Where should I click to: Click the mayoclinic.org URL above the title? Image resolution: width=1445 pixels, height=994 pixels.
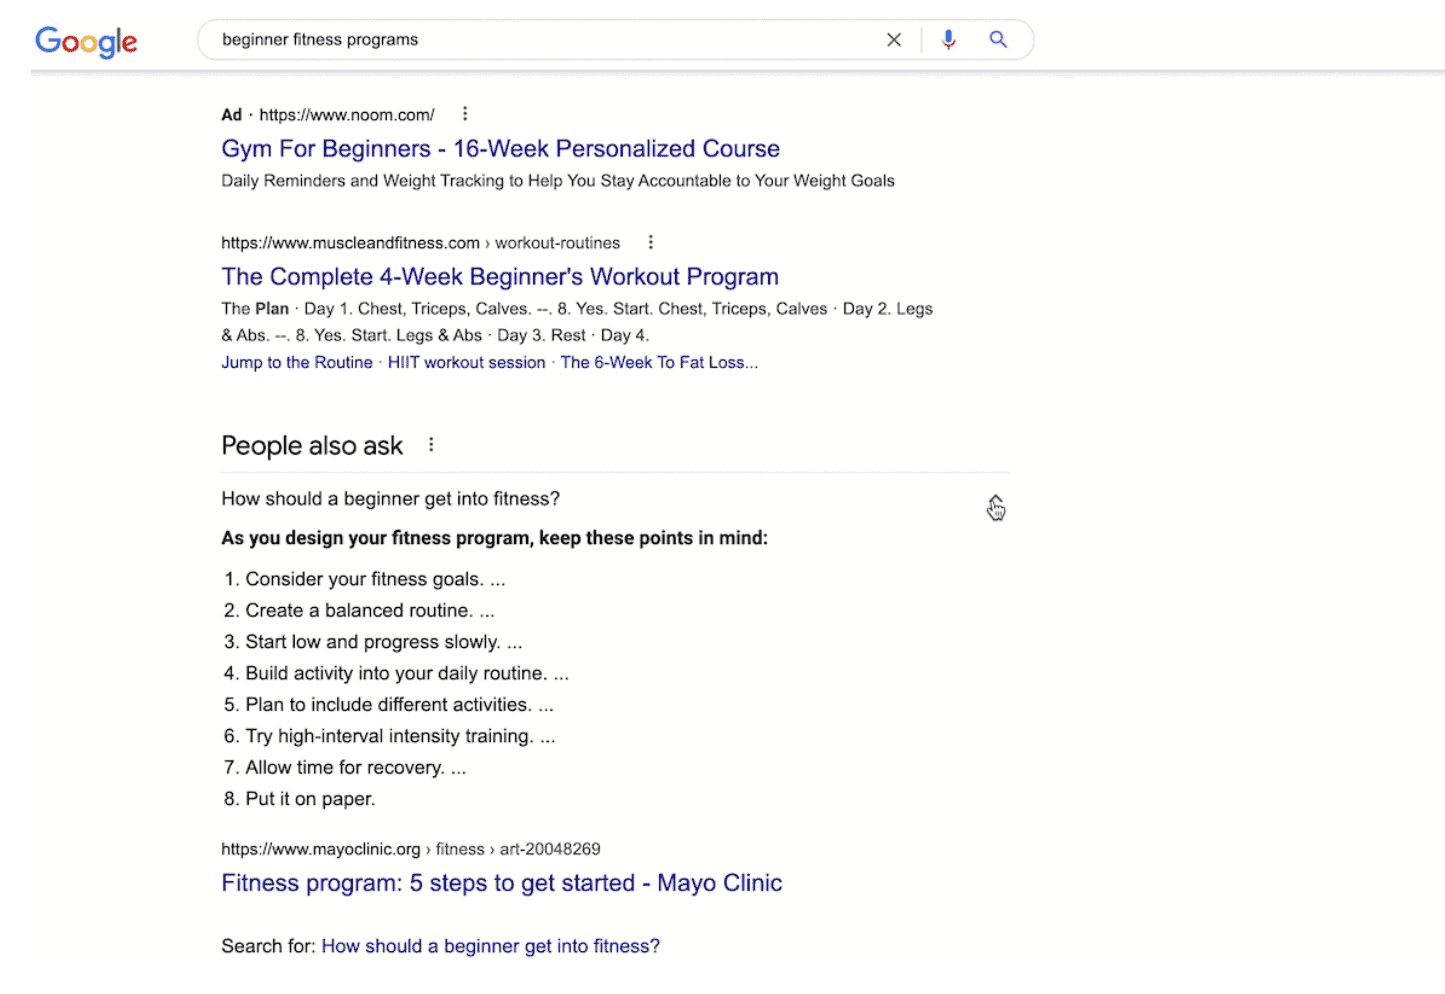[410, 849]
